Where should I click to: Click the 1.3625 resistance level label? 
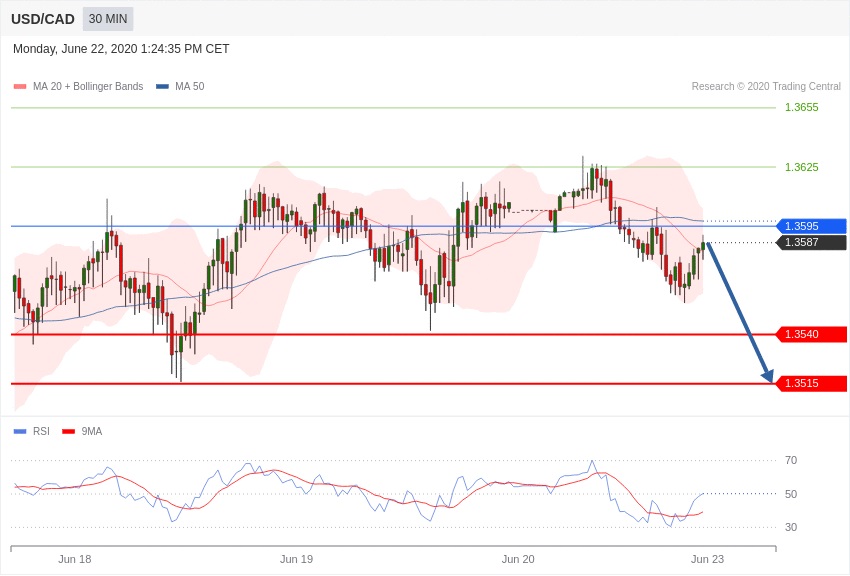click(x=801, y=167)
